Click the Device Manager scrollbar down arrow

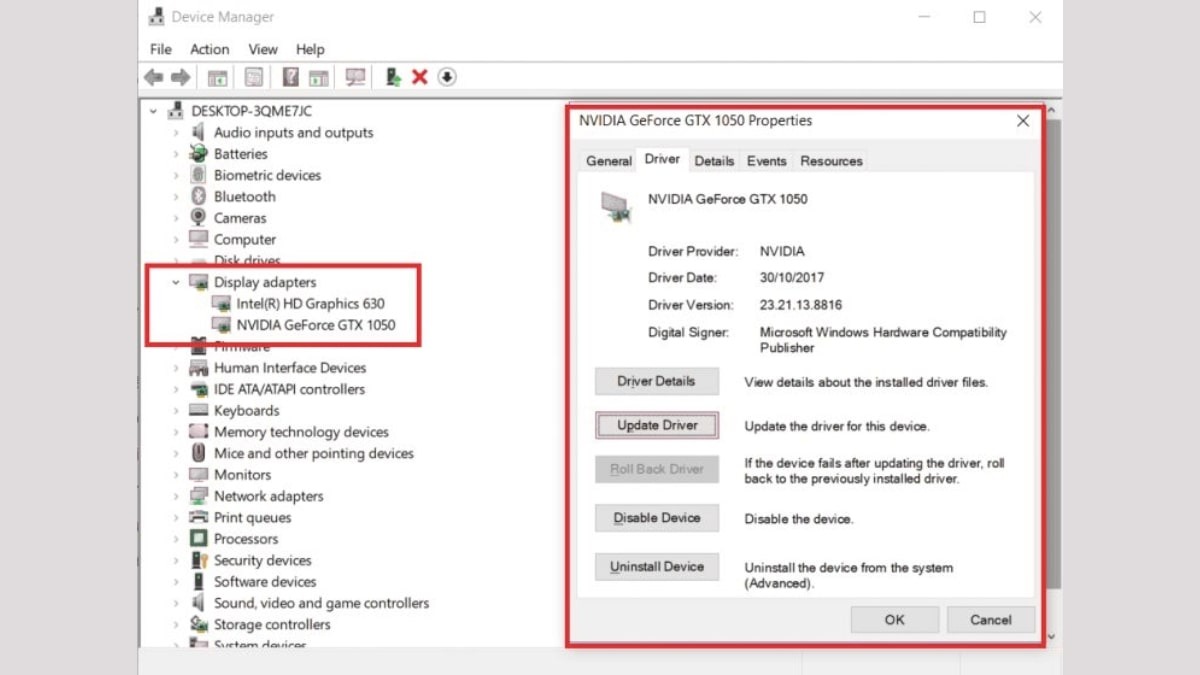(1053, 637)
